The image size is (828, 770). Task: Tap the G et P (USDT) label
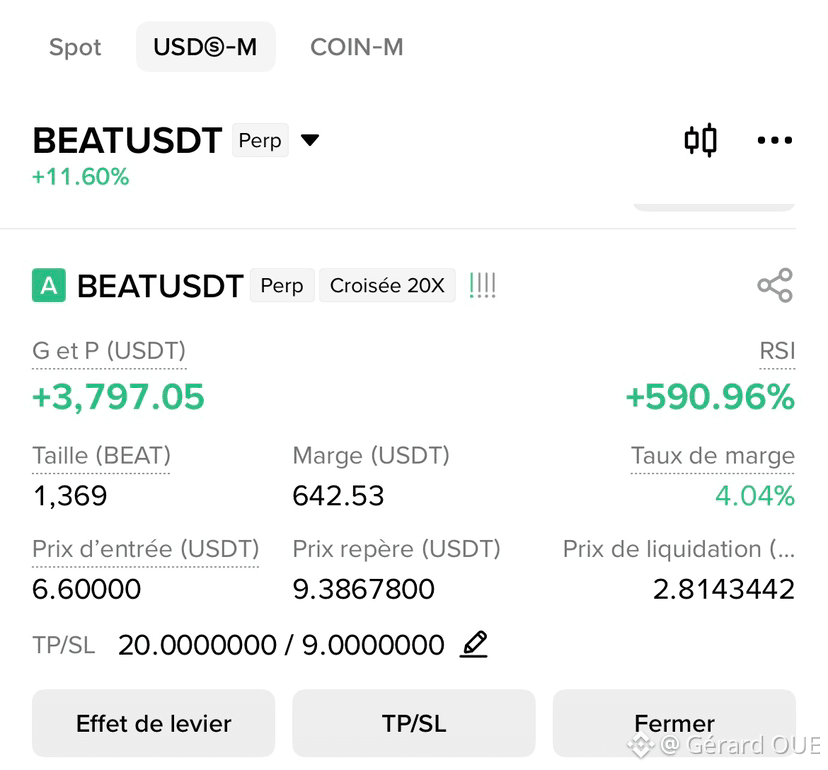pos(109,351)
